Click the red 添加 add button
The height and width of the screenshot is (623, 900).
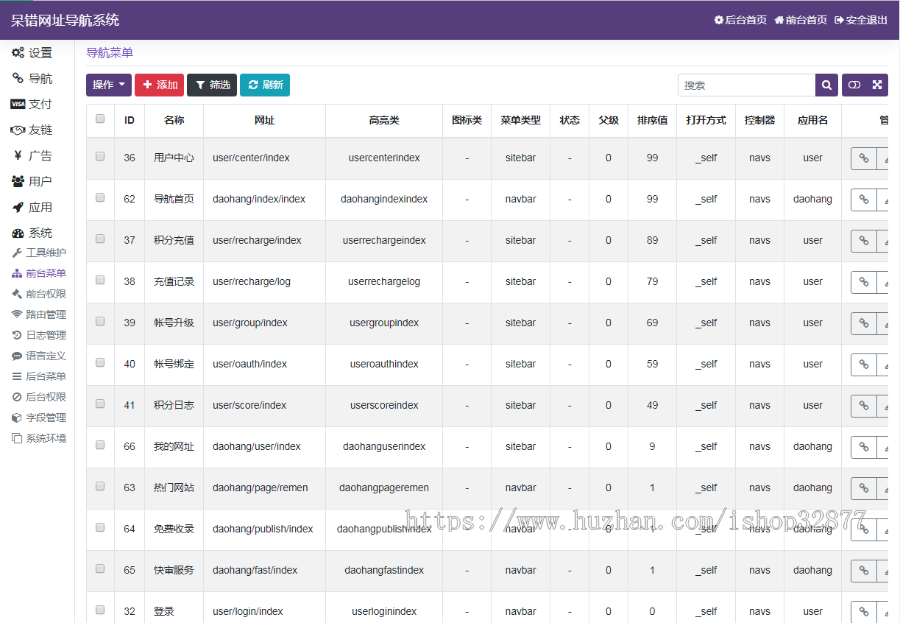(160, 85)
